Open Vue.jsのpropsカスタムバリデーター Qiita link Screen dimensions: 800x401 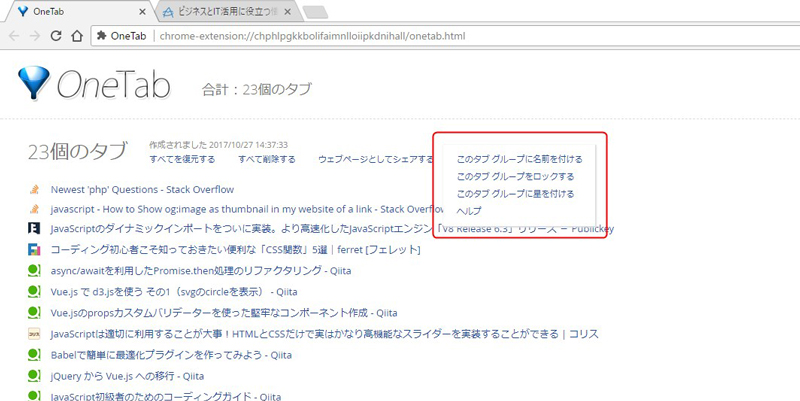tap(224, 313)
